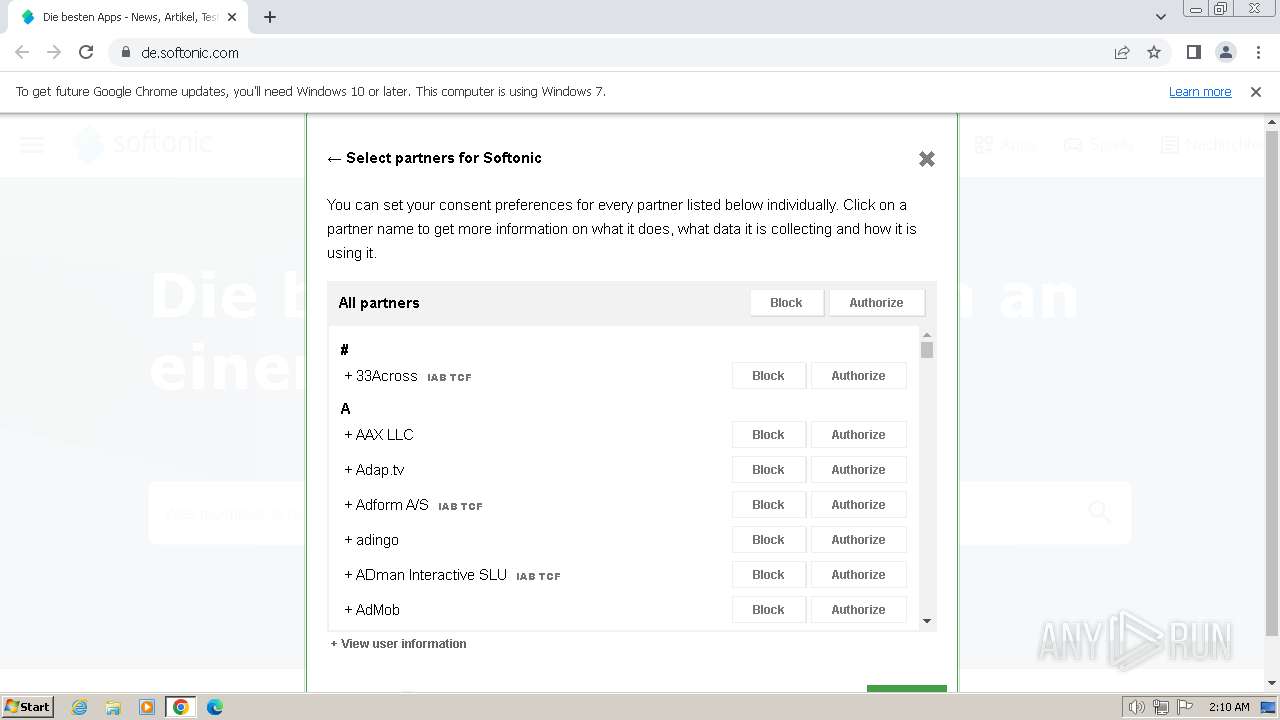Click the page's main scrollbar down arrow
The image size is (1280, 720).
pyautogui.click(x=1272, y=683)
